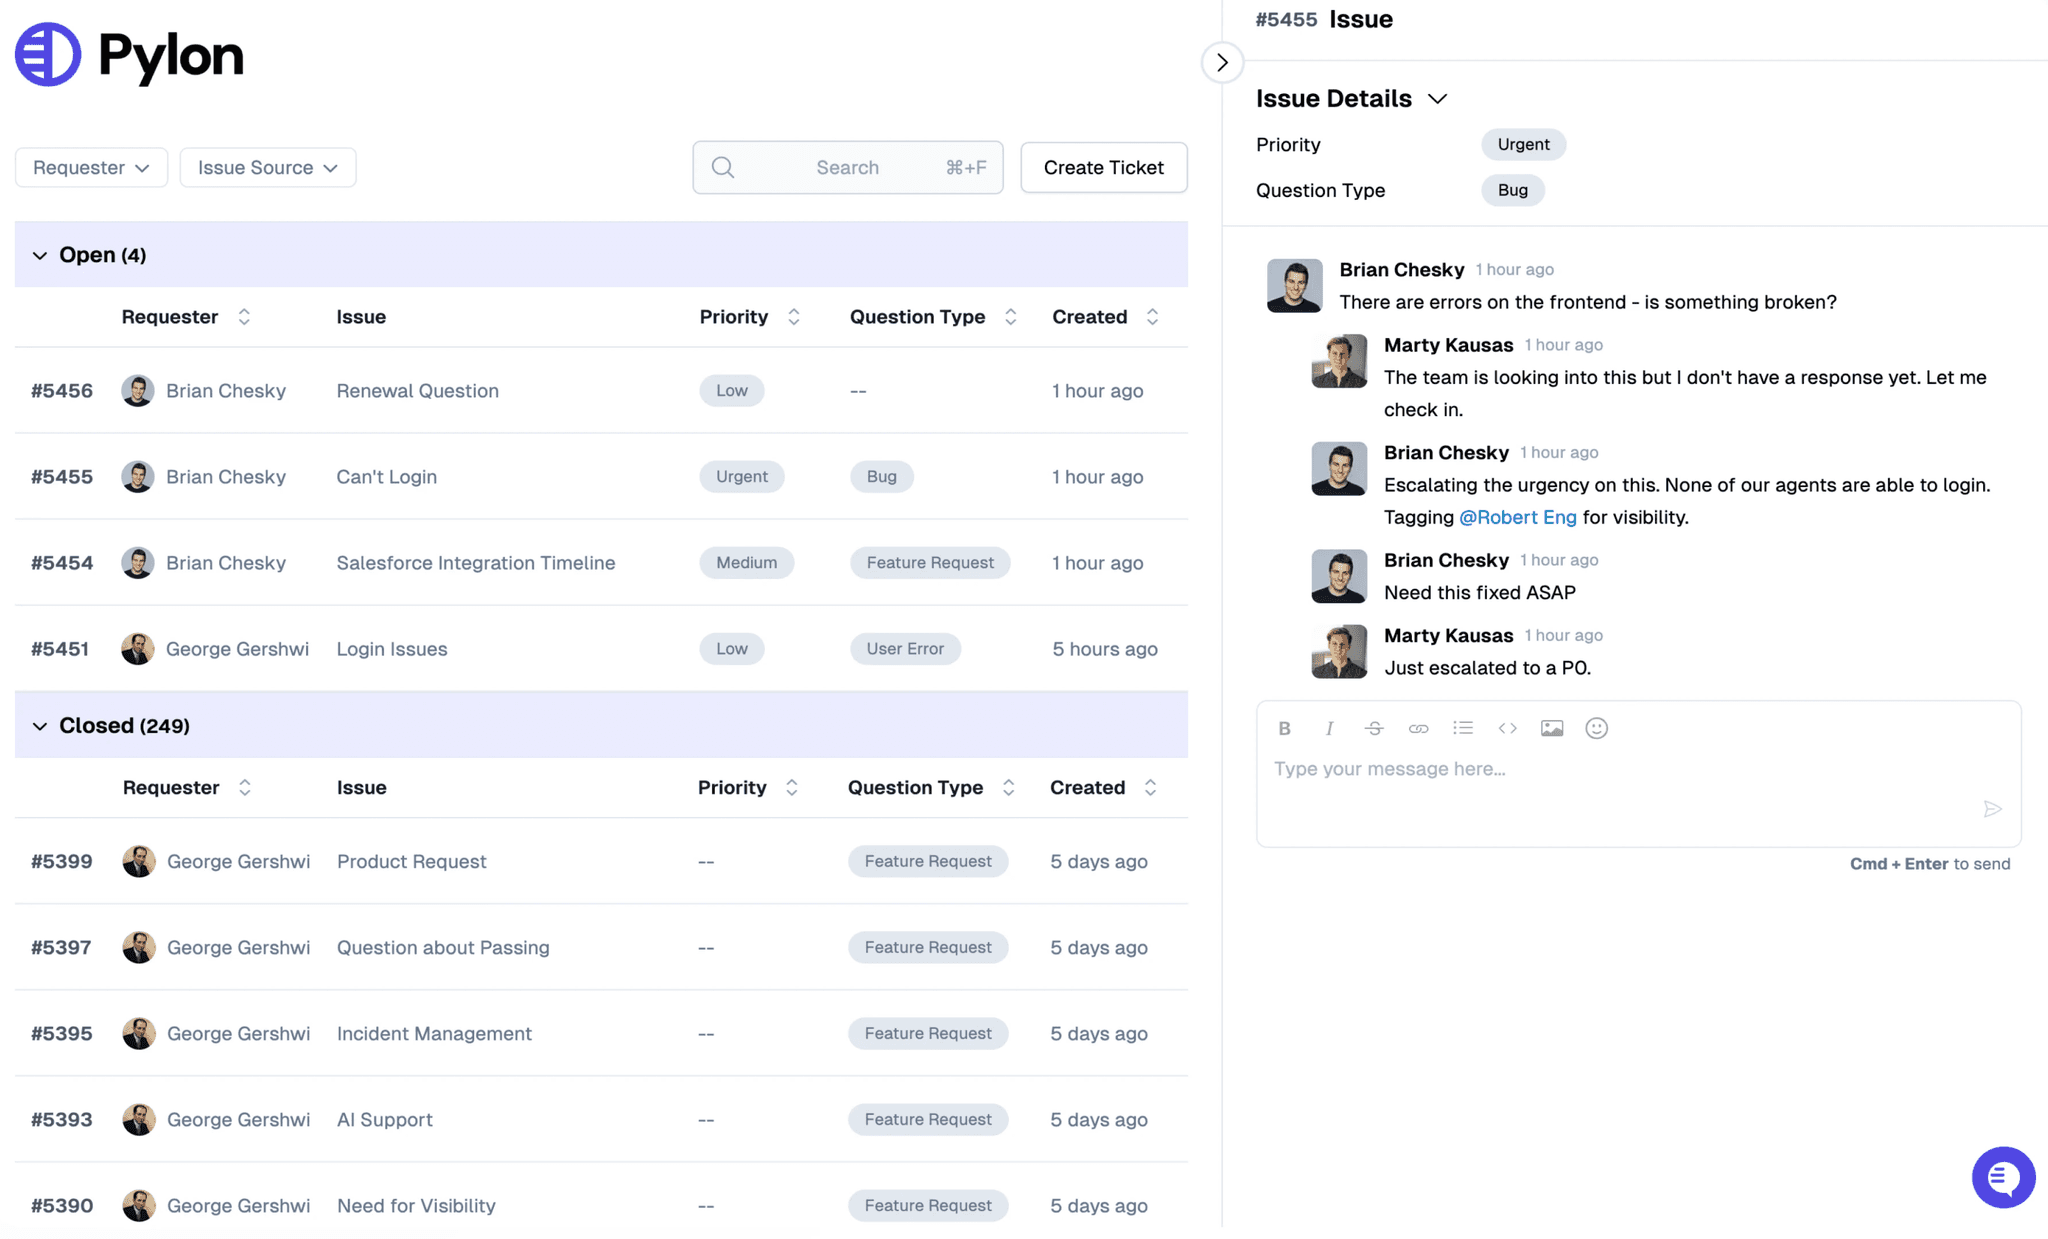Attach an image to the message
This screenshot has height=1239, width=2048.
click(x=1551, y=728)
